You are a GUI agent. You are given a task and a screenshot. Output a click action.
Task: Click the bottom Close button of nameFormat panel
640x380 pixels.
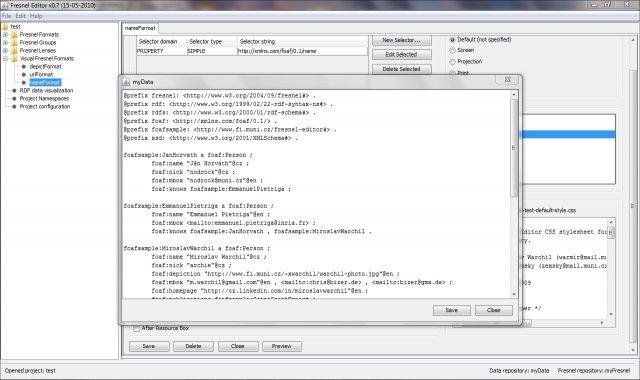pos(238,346)
